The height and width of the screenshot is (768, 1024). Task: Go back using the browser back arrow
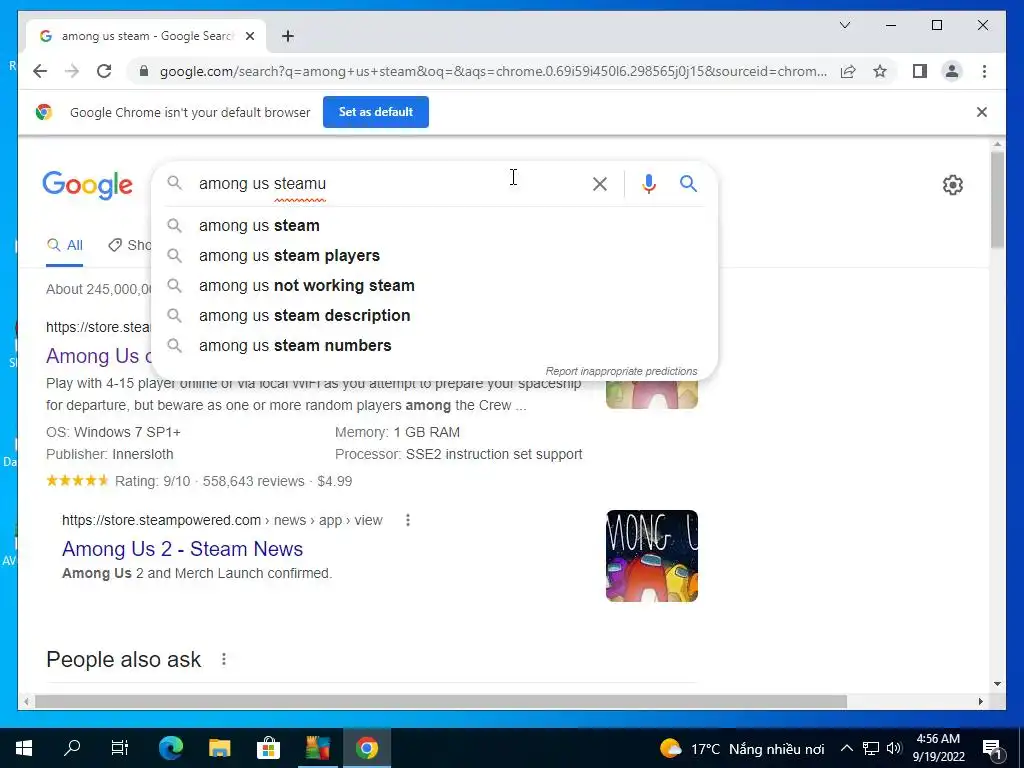[40, 71]
